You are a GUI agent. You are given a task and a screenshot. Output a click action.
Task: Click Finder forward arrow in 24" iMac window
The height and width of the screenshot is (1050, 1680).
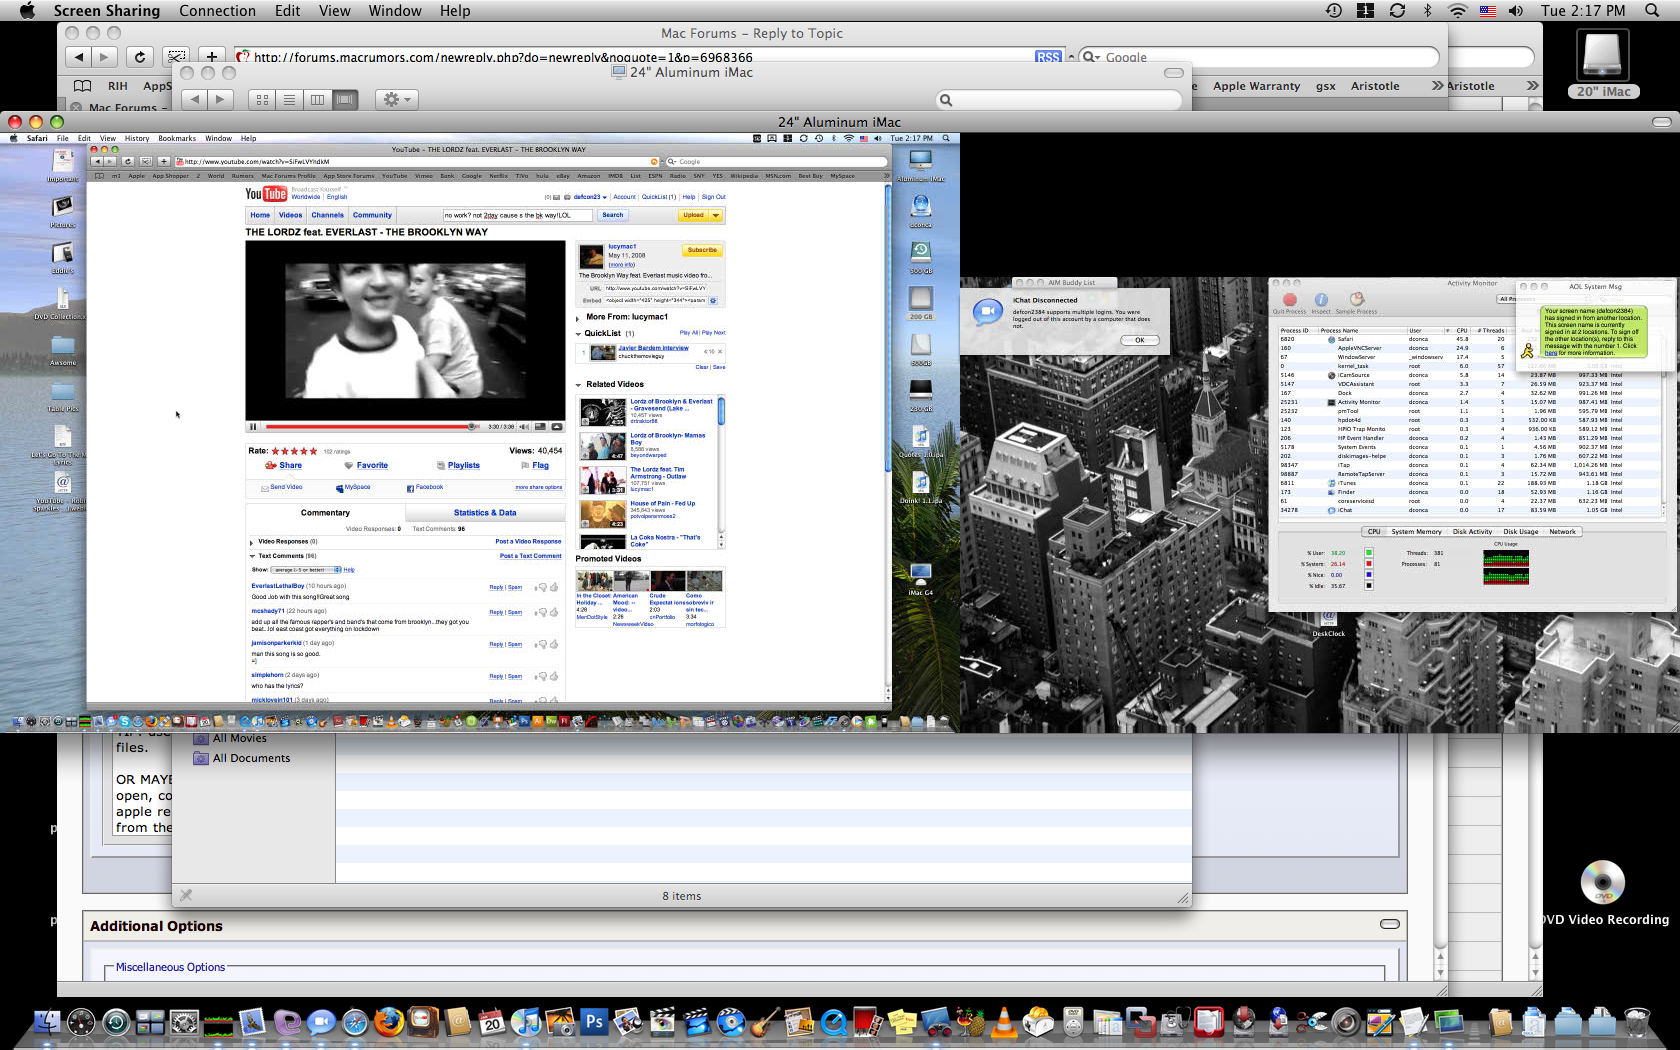pyautogui.click(x=220, y=100)
